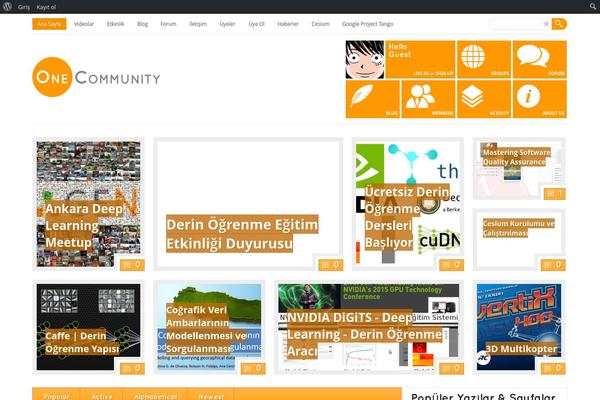Open the 3D Multikopter post
The image size is (600, 400).
[x=521, y=349]
